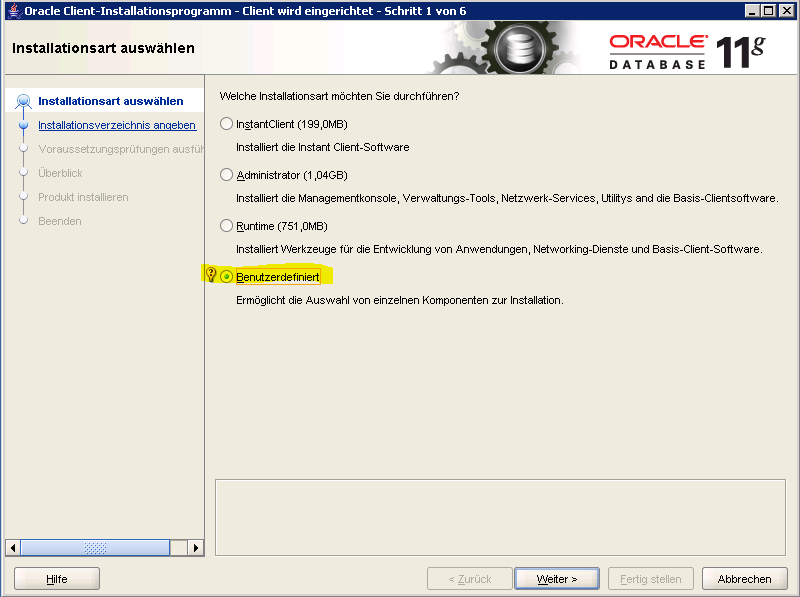Image resolution: width=800 pixels, height=597 pixels.
Task: Close the installer window
Action: [x=786, y=11]
